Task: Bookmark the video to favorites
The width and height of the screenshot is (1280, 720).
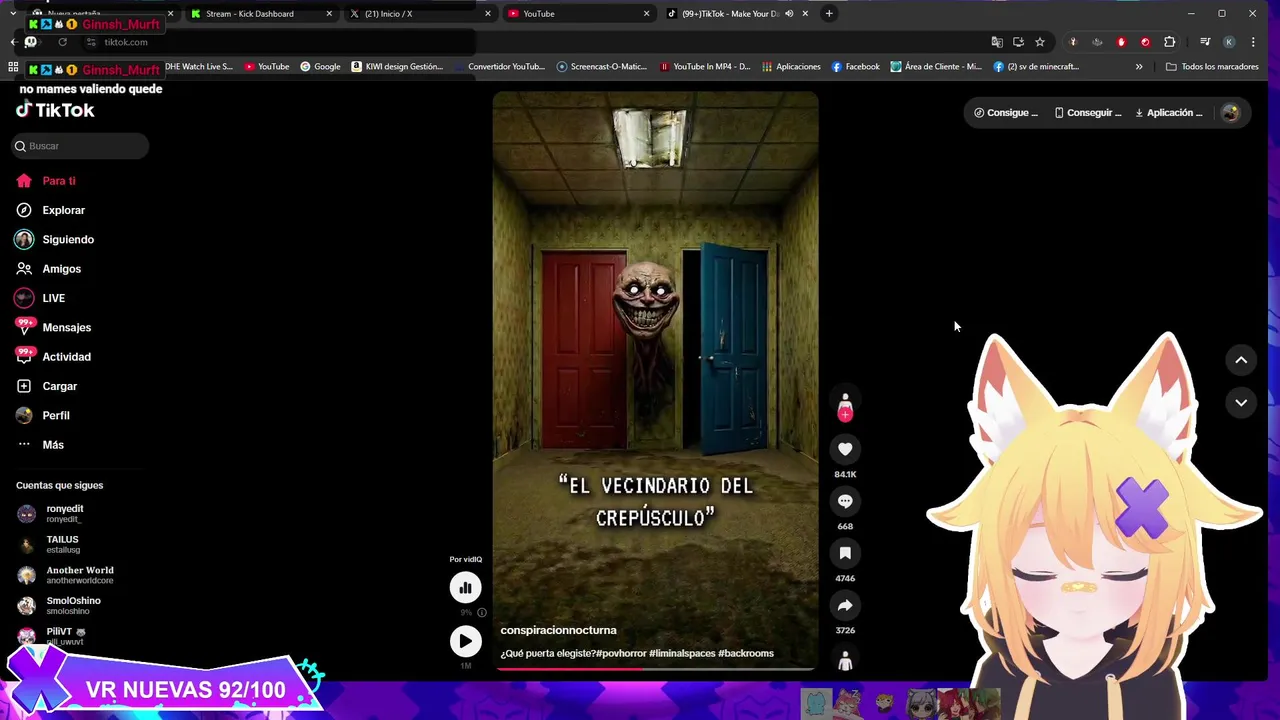Action: 845,554
